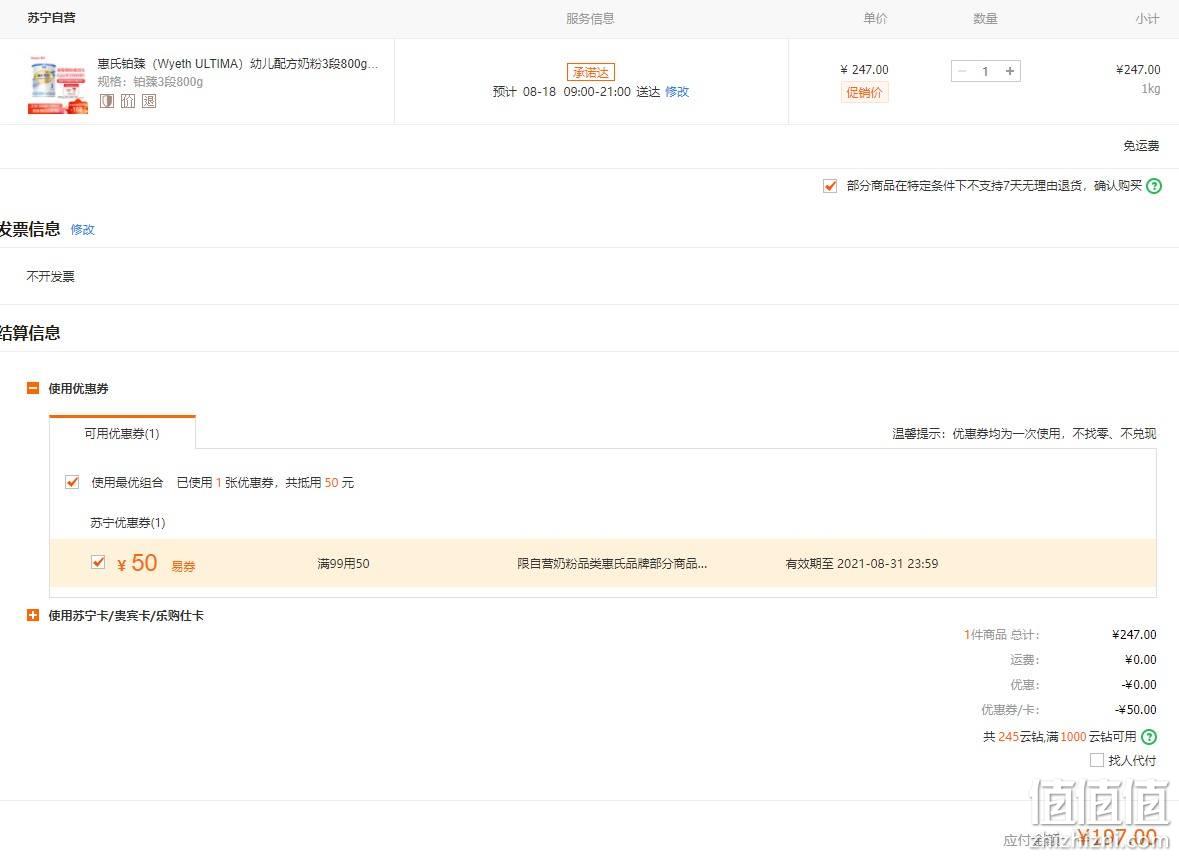Click the 退 return badge icon
Image resolution: width=1179 pixels, height=858 pixels.
click(x=149, y=101)
